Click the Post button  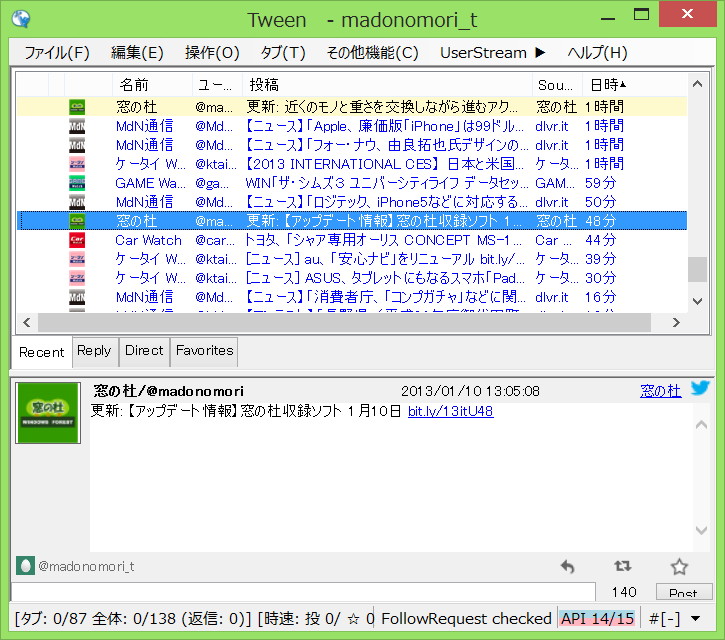[683, 592]
